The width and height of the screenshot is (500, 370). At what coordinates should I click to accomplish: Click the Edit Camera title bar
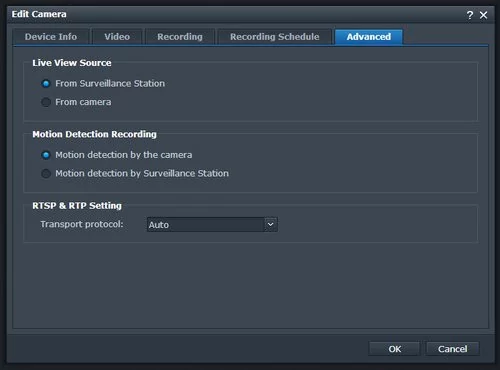[233, 15]
